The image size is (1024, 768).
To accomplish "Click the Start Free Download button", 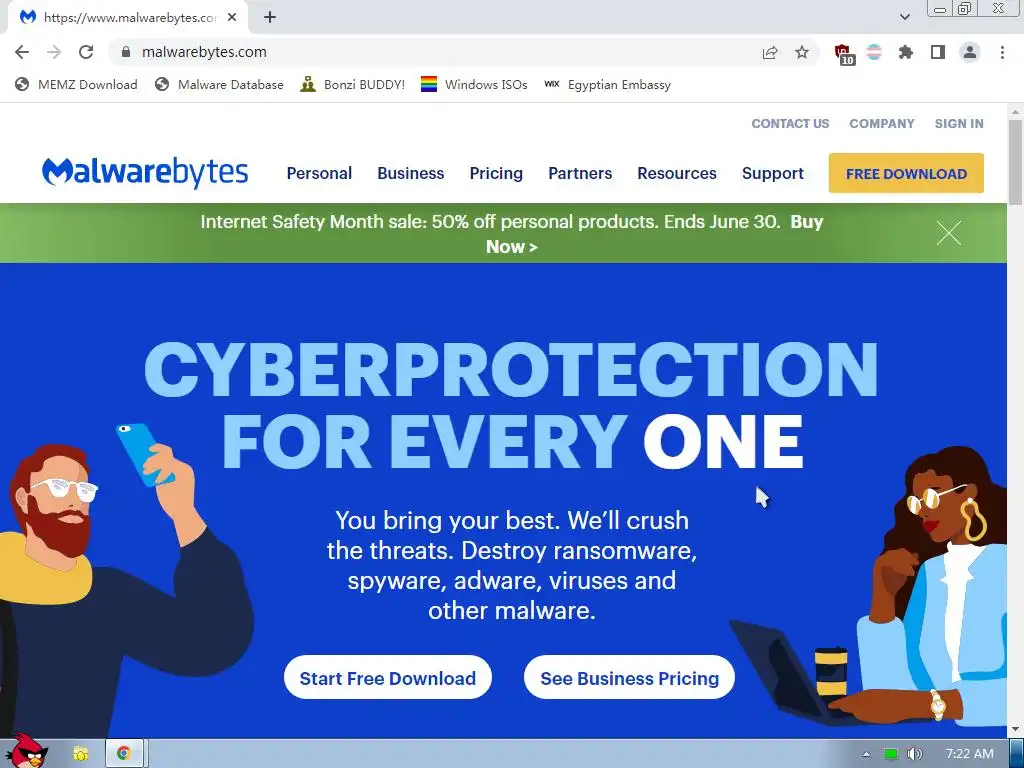I will pos(388,678).
